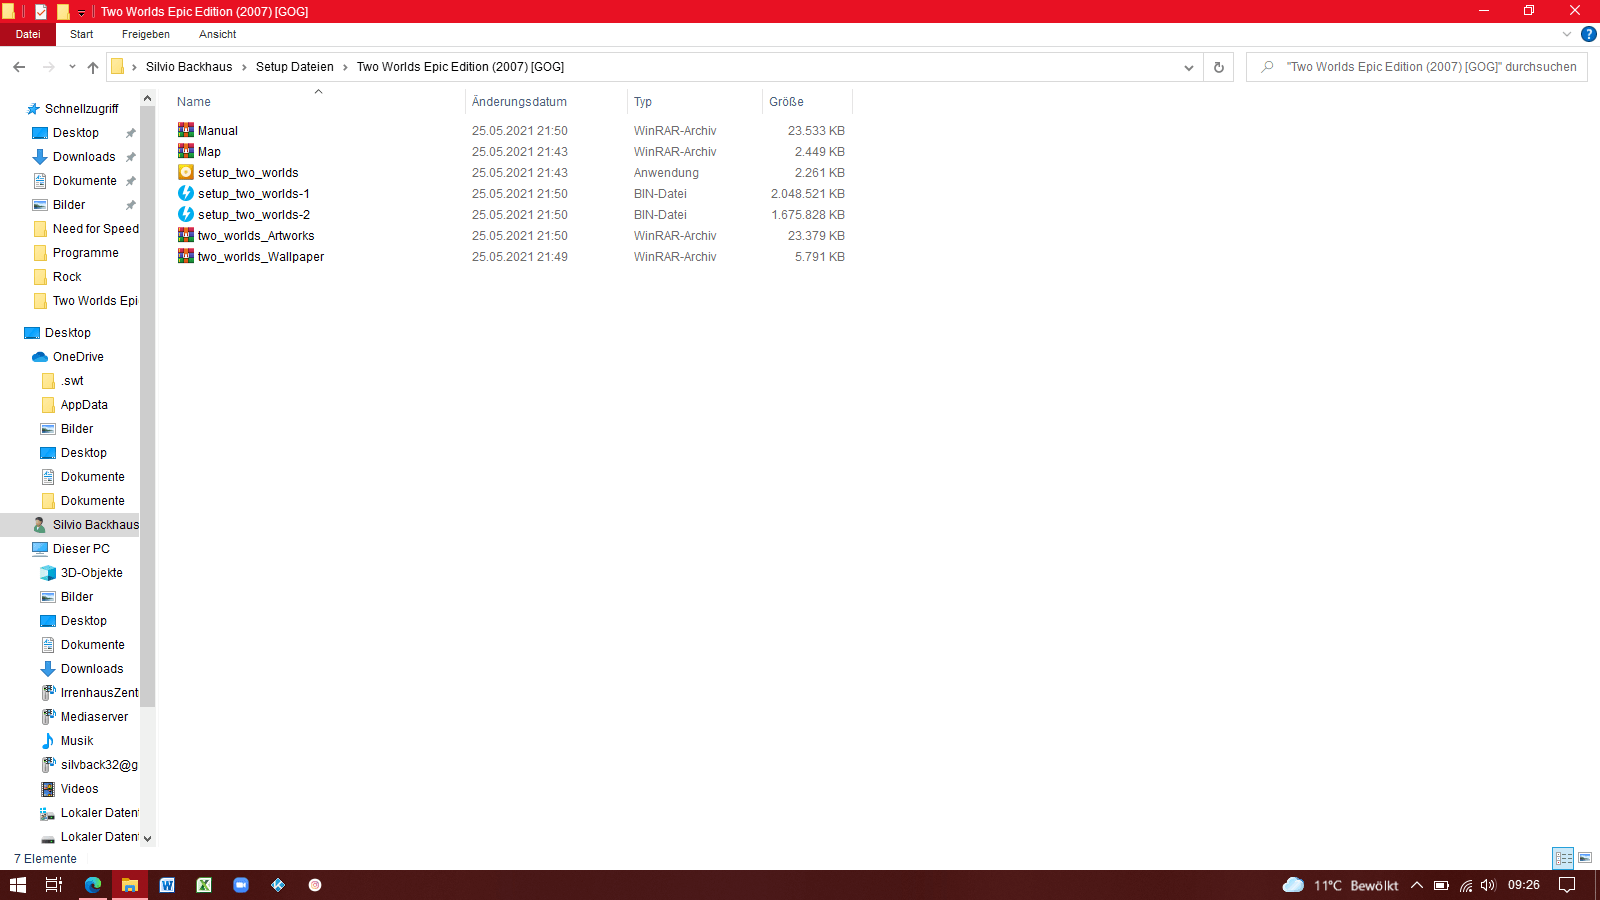
Task: Open AppData folder in sidebar
Action: click(84, 405)
